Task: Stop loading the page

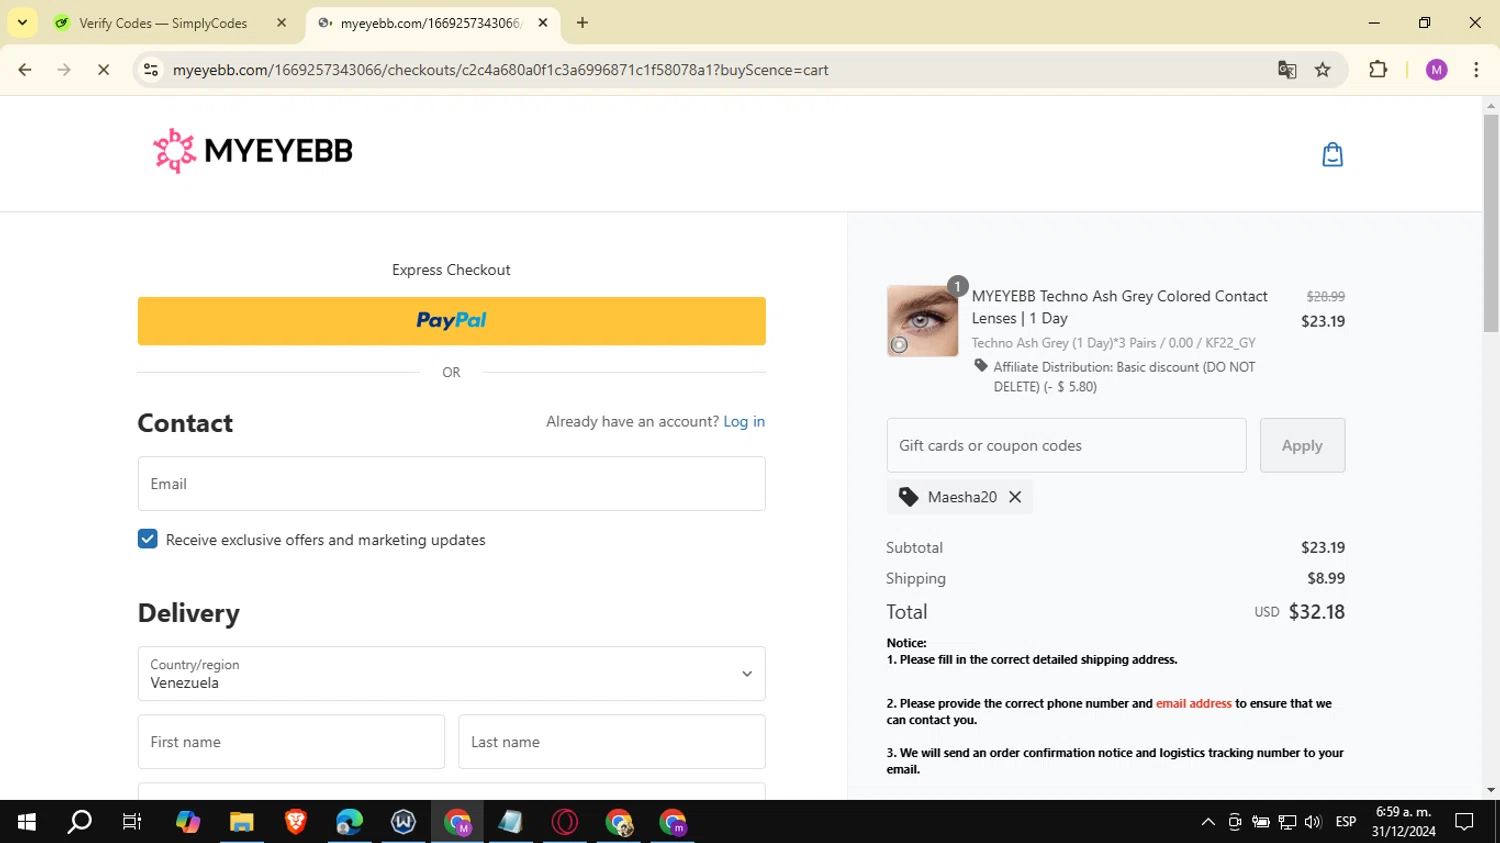Action: click(x=103, y=70)
